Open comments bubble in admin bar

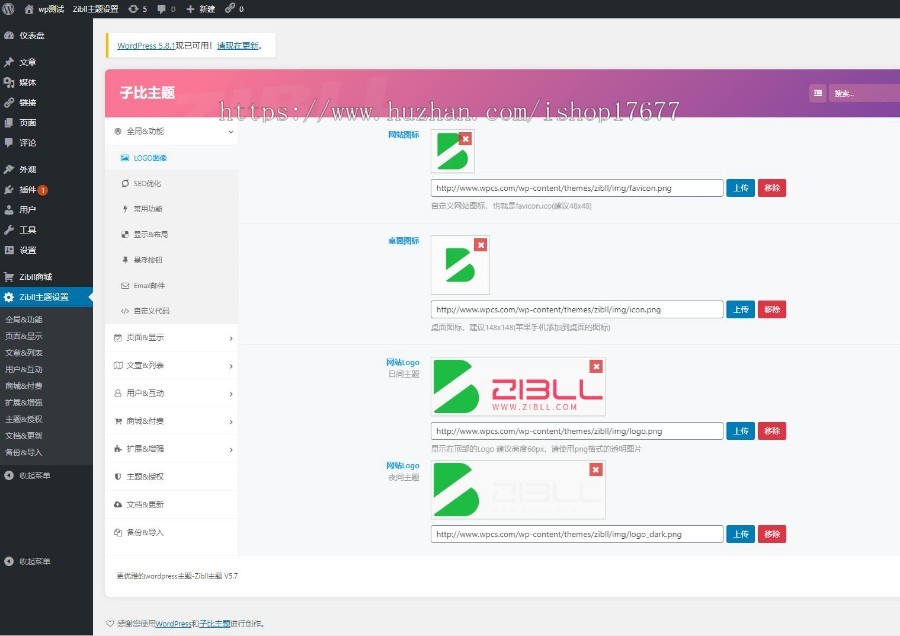click(x=166, y=9)
